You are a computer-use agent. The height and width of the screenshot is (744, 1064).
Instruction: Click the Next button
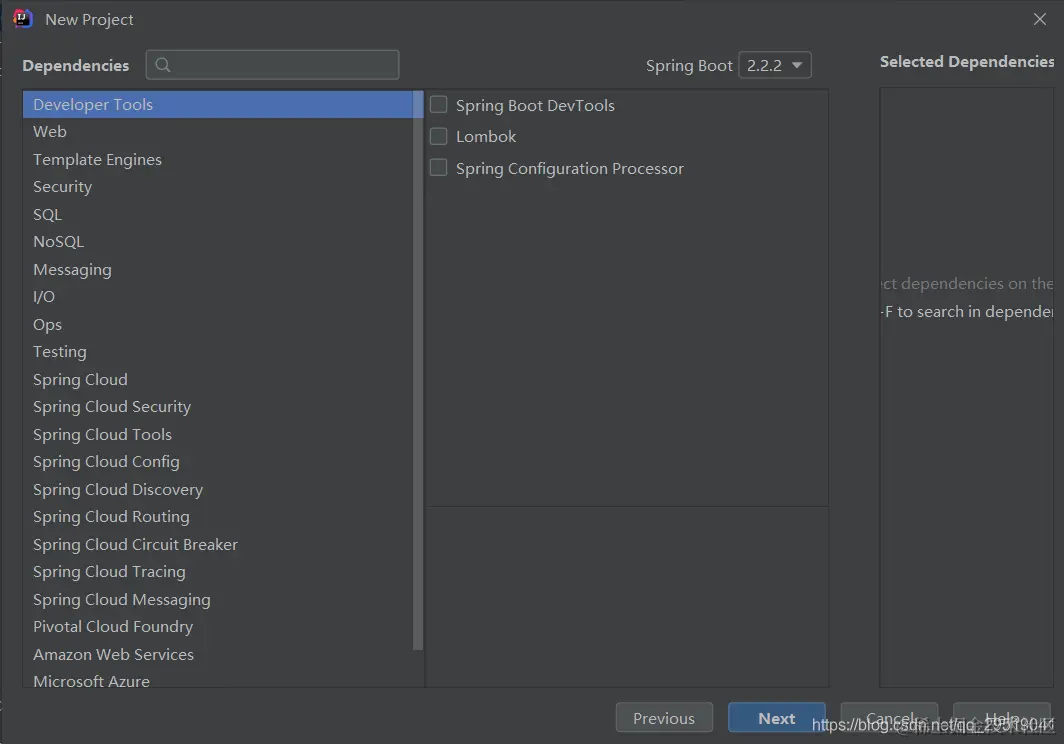776,718
